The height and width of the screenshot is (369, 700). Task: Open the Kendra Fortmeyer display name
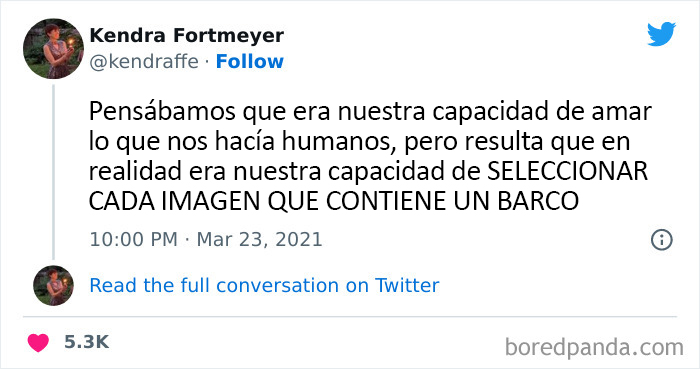point(187,35)
